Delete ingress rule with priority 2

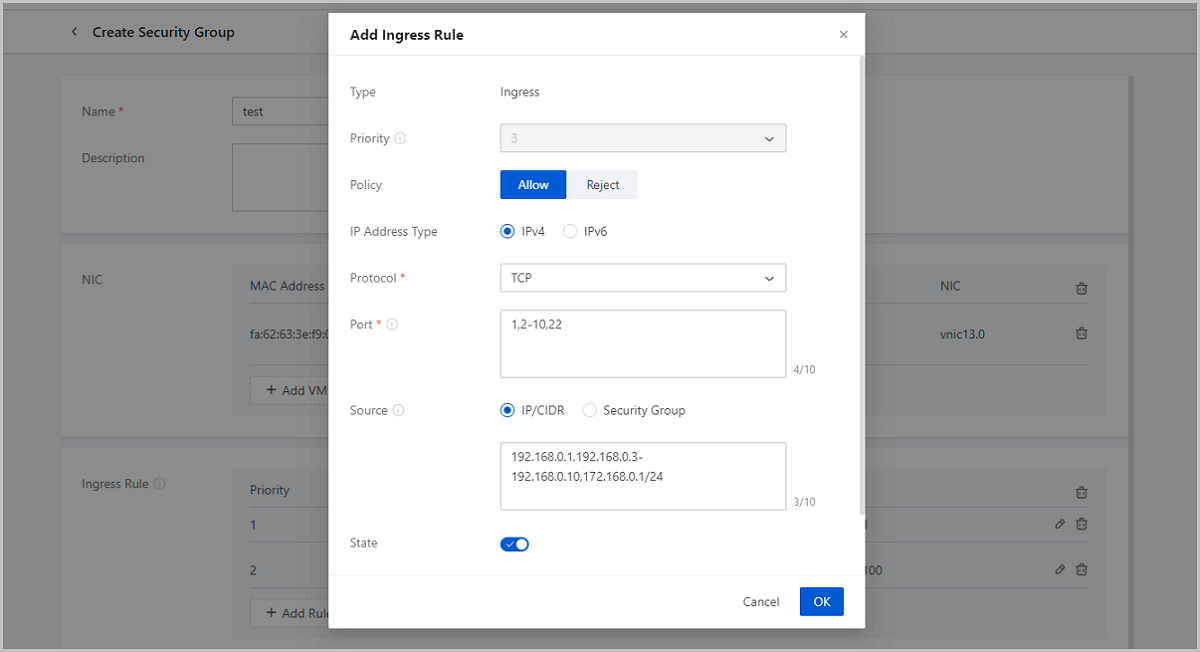pyautogui.click(x=1081, y=570)
